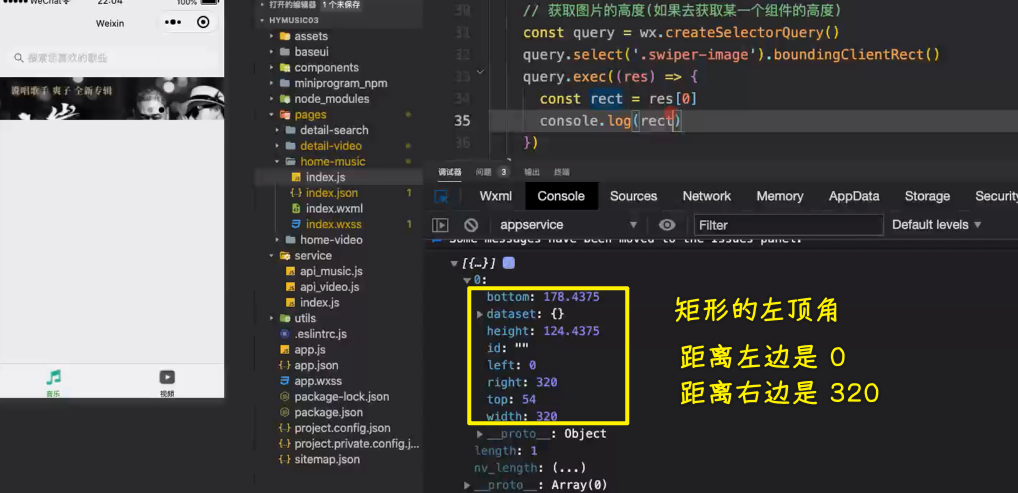Evaluate nv_length (...) getter value
This screenshot has height=493, width=1018.
569,468
